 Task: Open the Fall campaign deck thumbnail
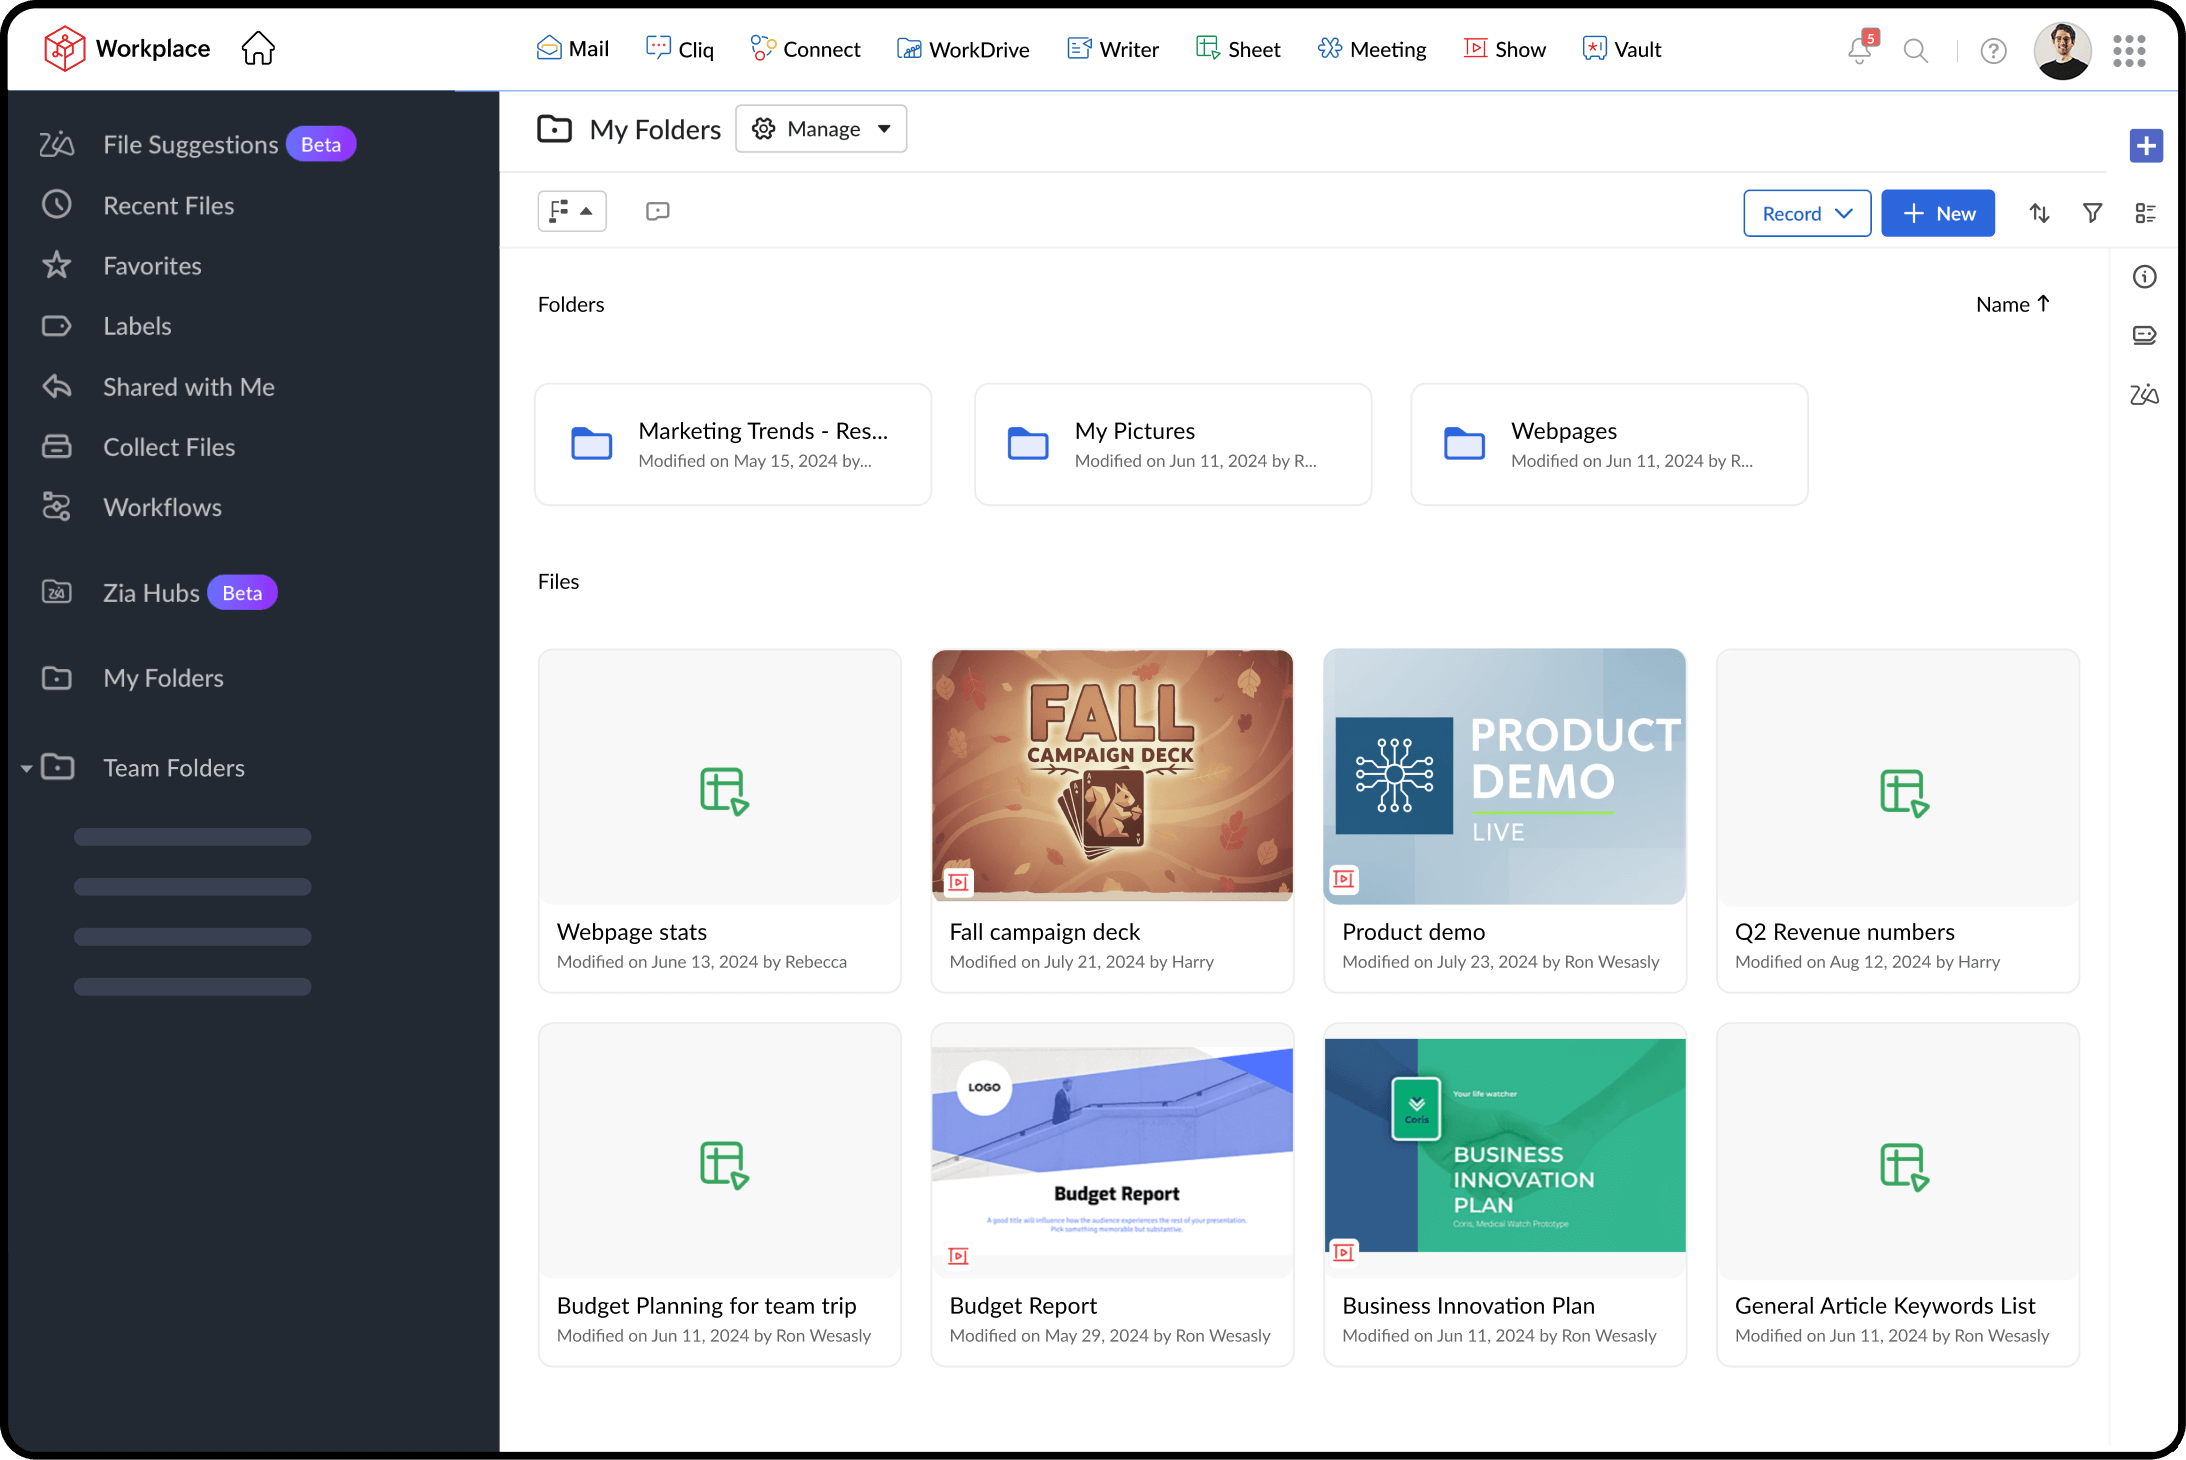[1111, 775]
